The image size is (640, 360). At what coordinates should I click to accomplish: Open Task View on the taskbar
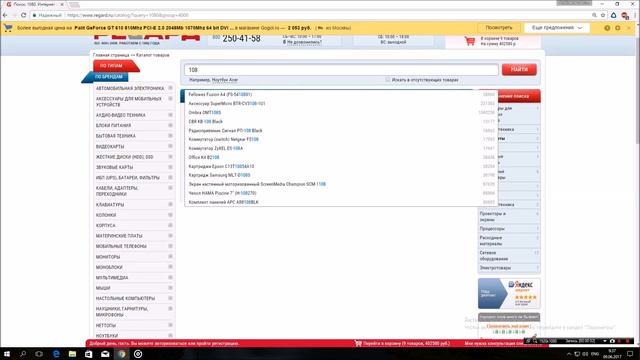point(39,354)
